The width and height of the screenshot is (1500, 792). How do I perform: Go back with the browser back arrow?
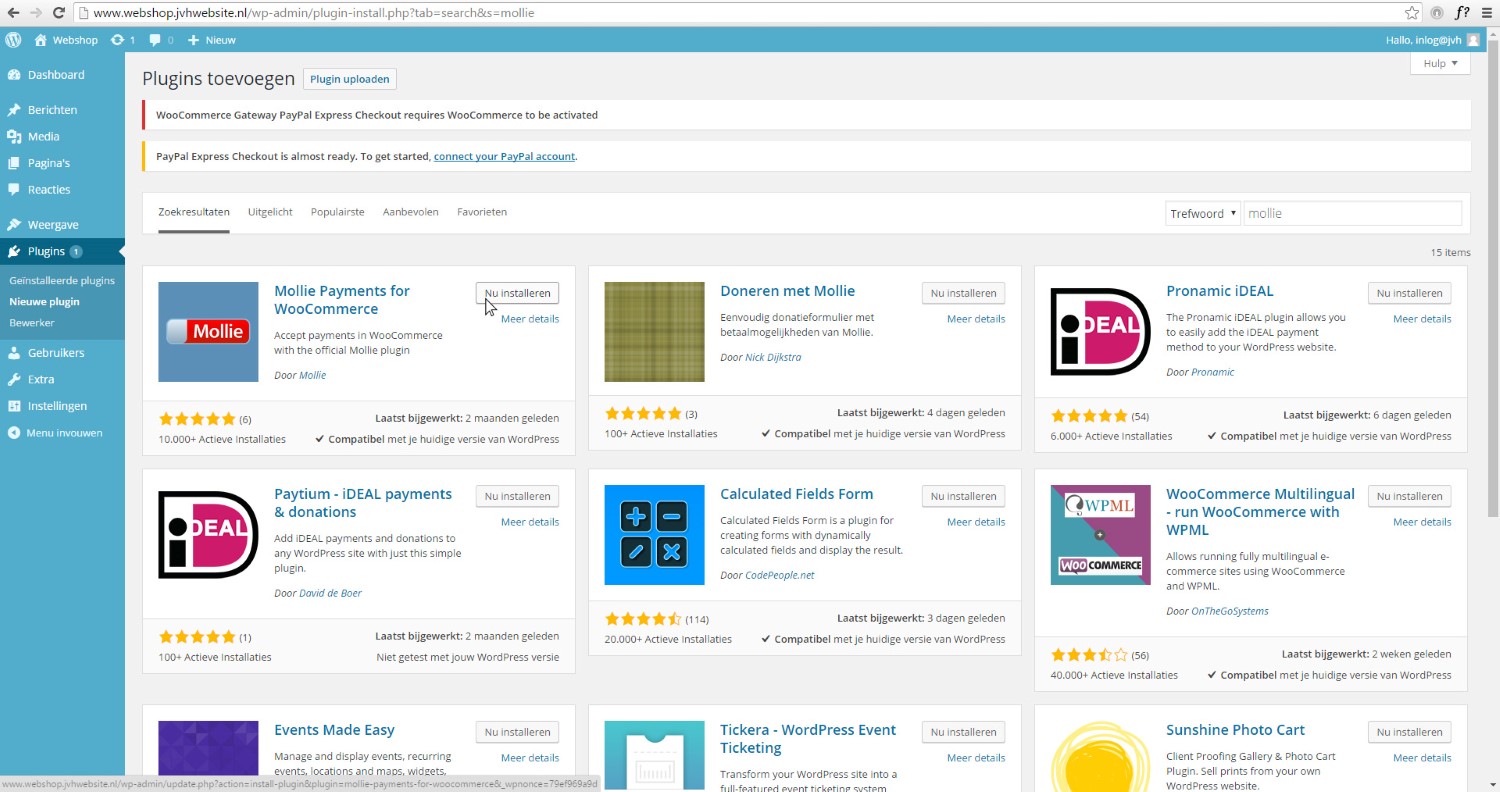13,13
